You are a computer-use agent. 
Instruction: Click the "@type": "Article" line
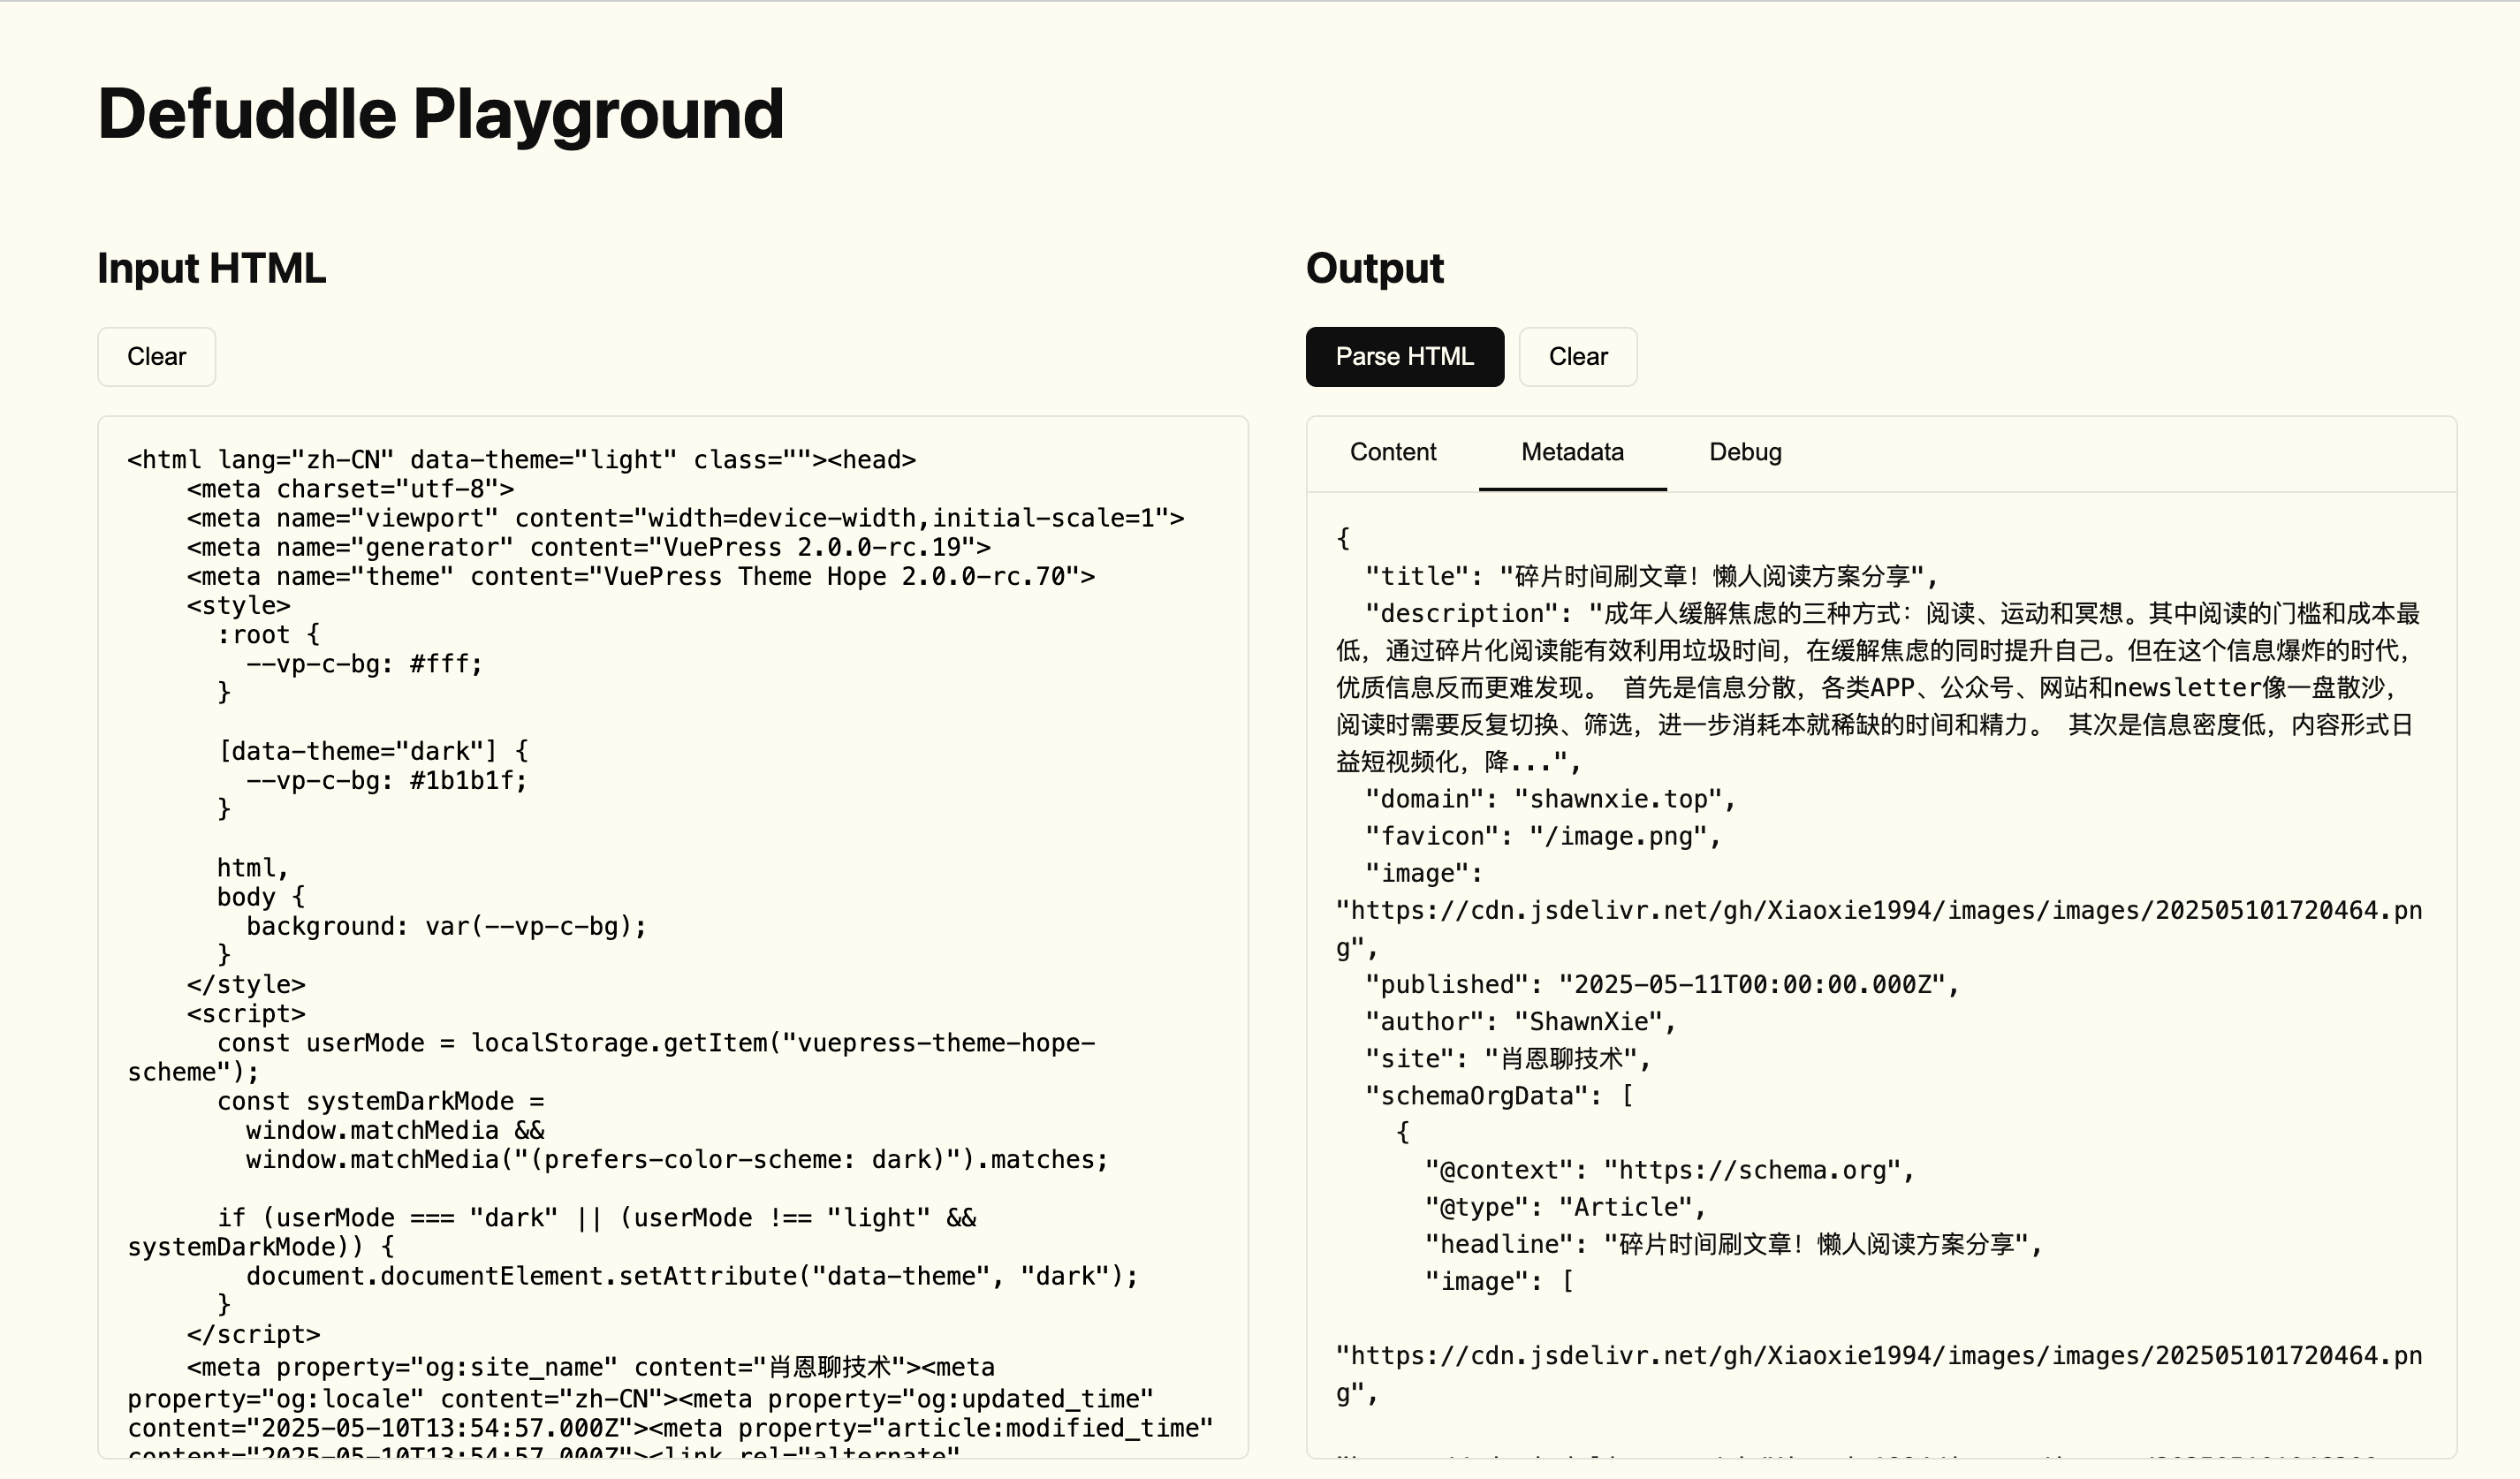[x=1564, y=1208]
